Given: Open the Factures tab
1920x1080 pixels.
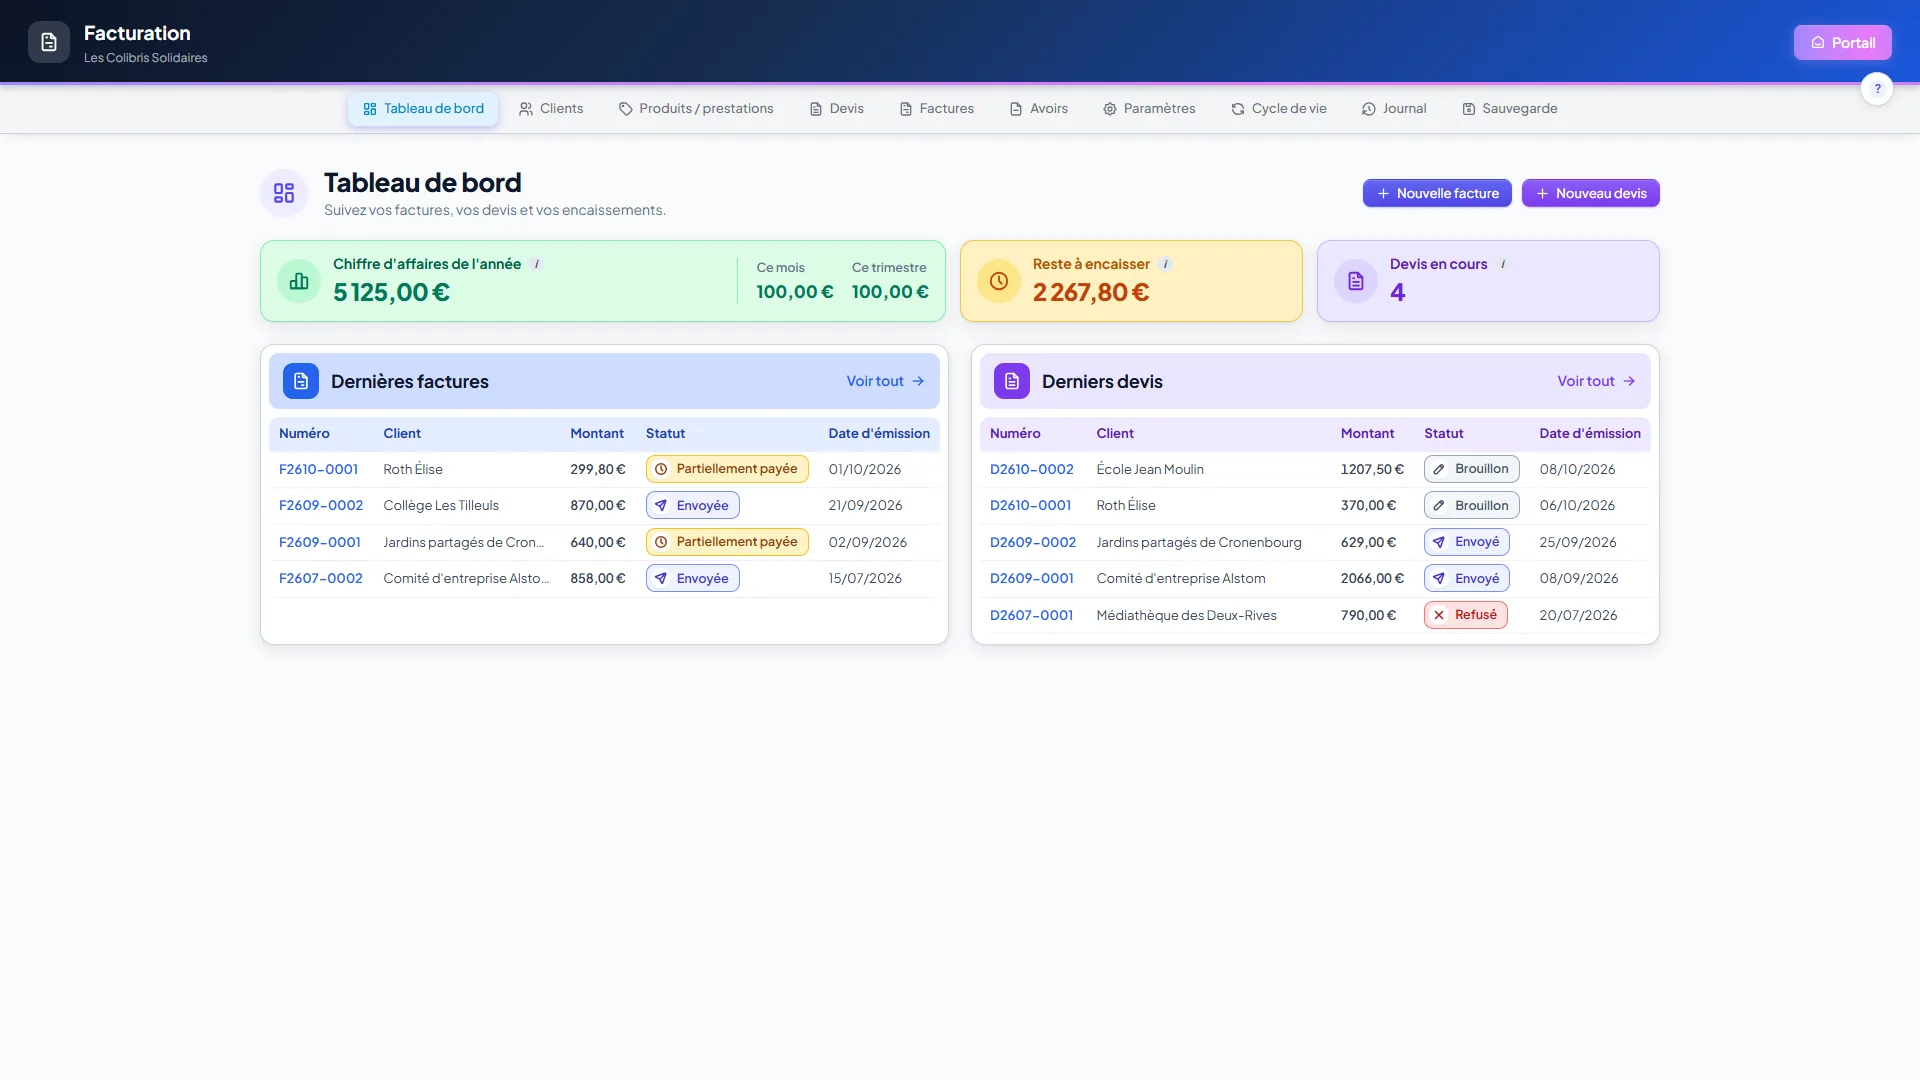Looking at the screenshot, I should coord(937,109).
